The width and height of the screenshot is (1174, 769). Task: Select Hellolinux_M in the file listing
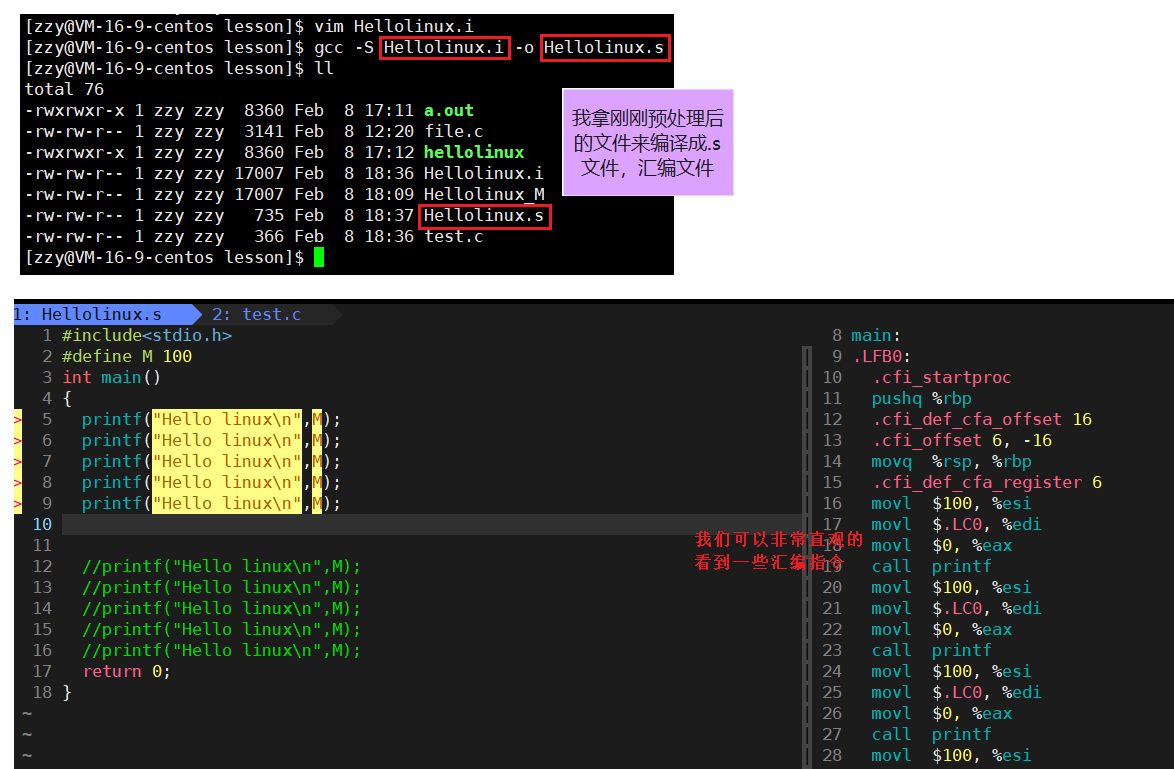click(484, 194)
